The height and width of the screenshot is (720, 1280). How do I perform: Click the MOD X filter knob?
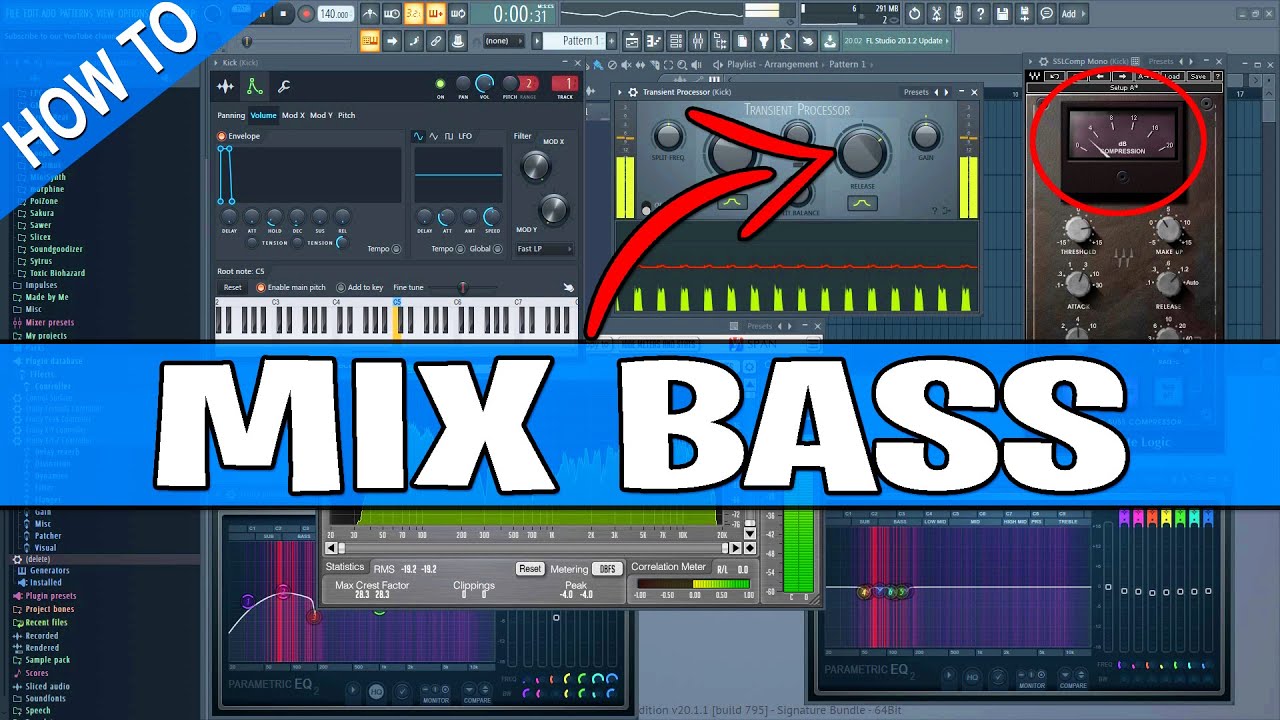click(536, 167)
